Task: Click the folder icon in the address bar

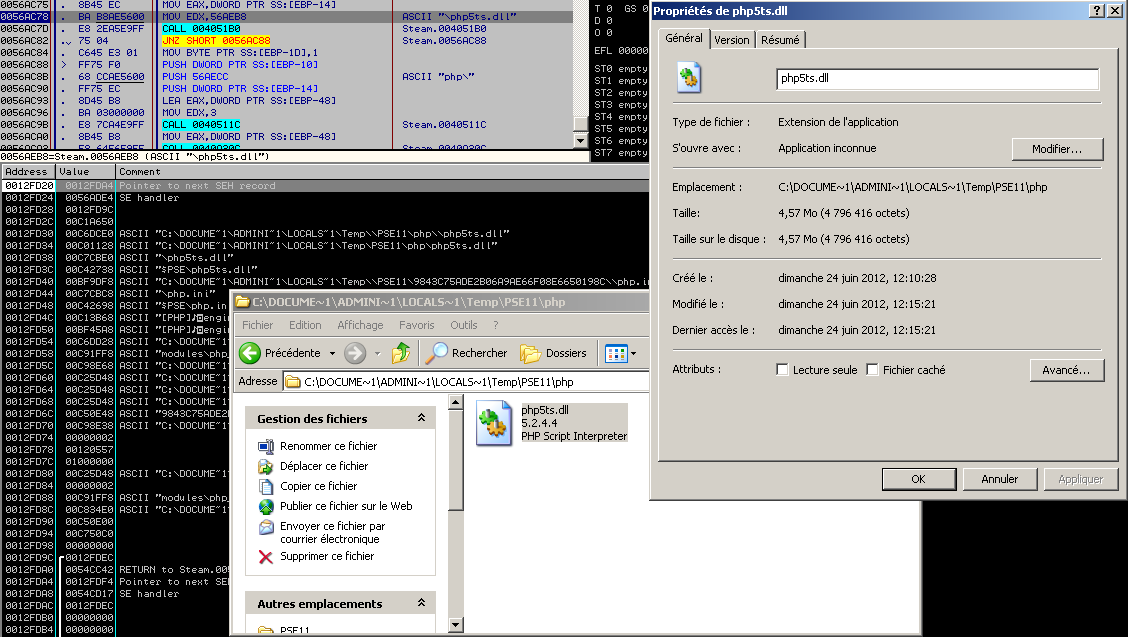Action: [x=293, y=381]
